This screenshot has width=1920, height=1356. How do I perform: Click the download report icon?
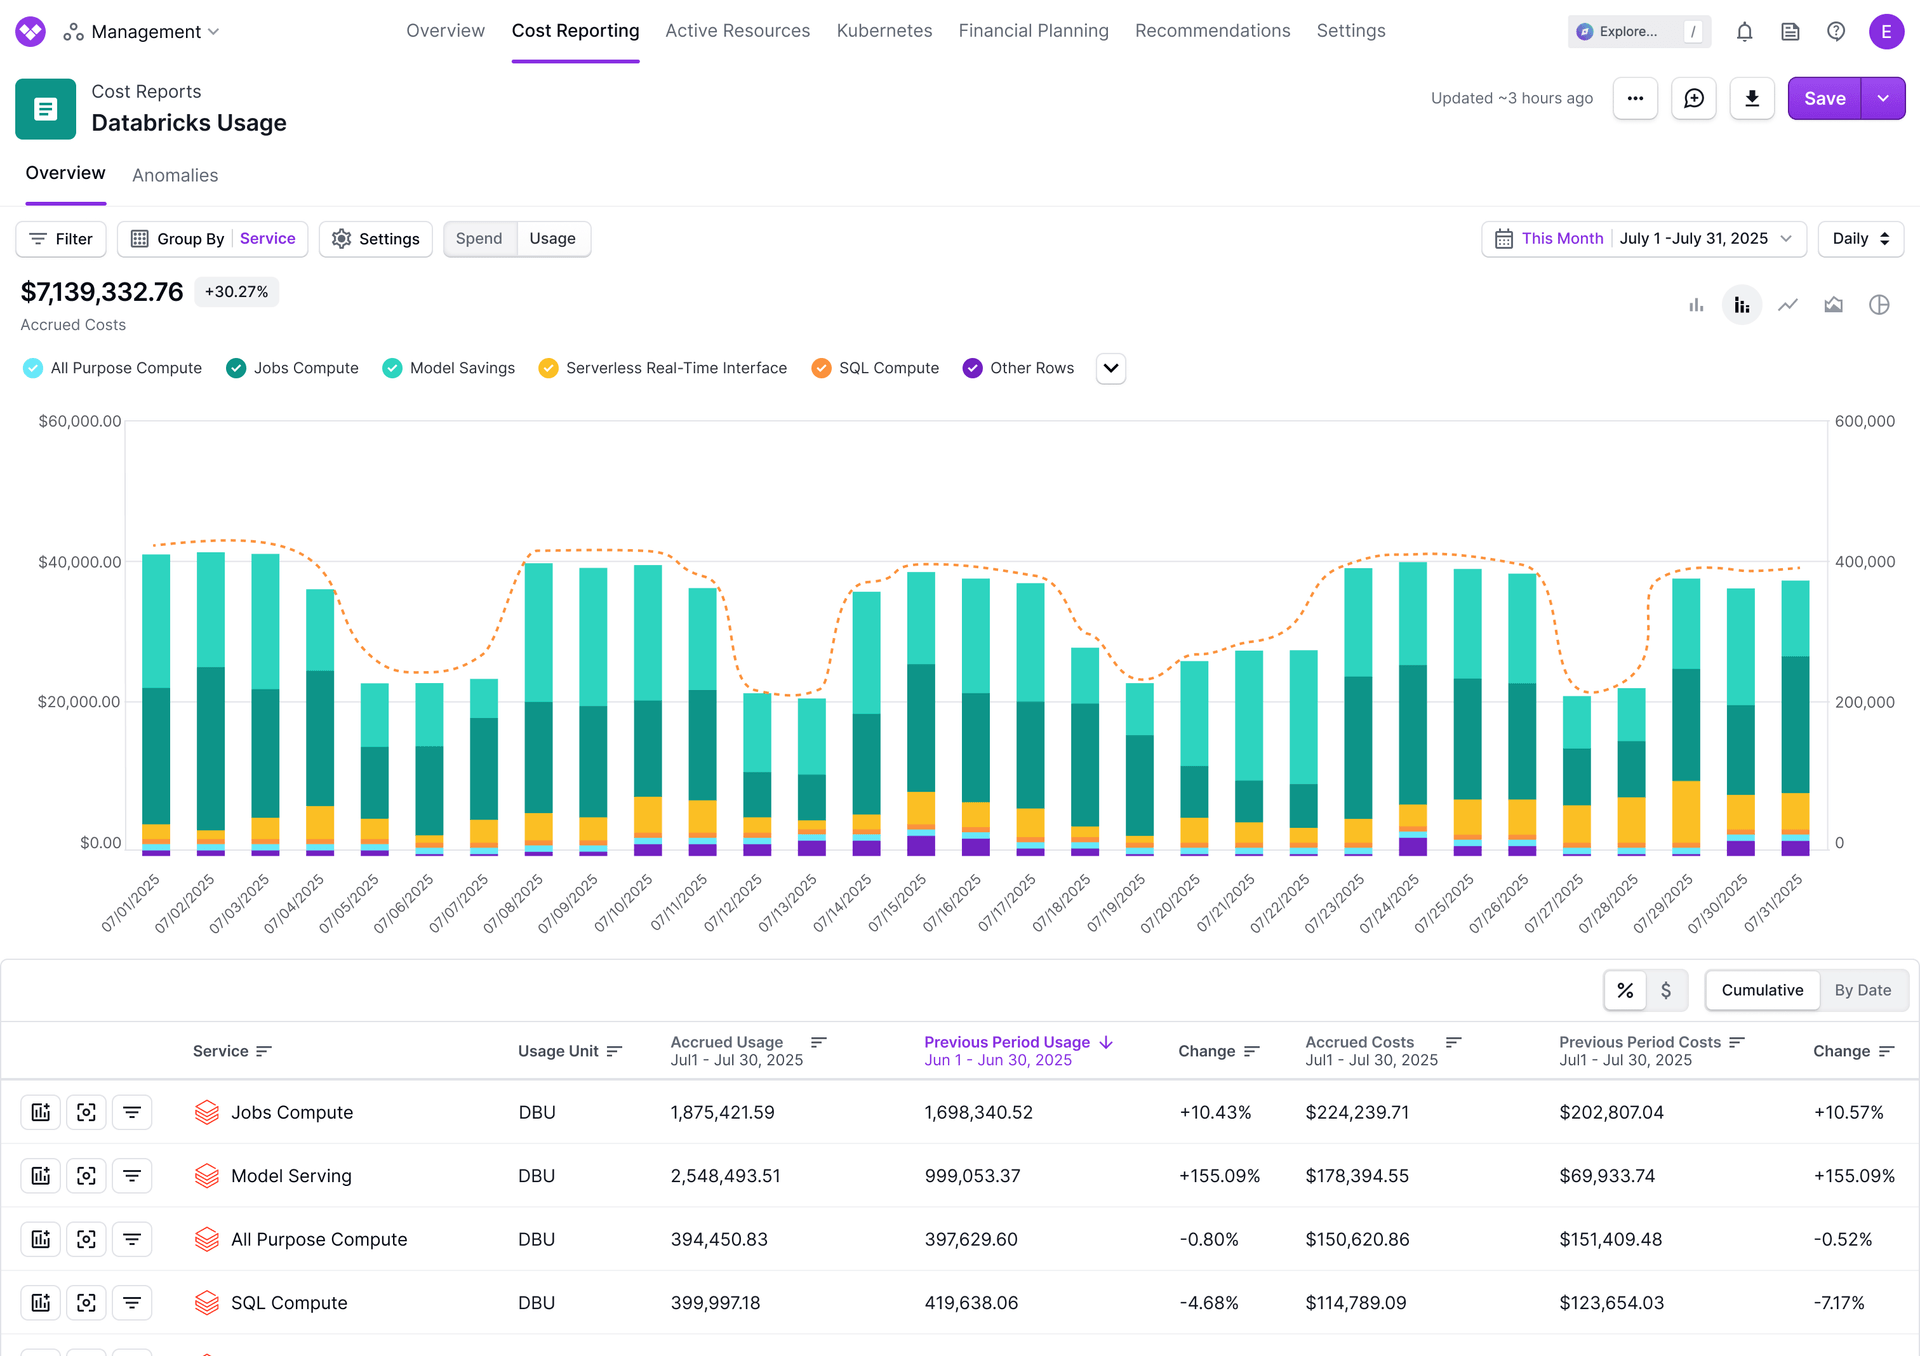pyautogui.click(x=1752, y=98)
